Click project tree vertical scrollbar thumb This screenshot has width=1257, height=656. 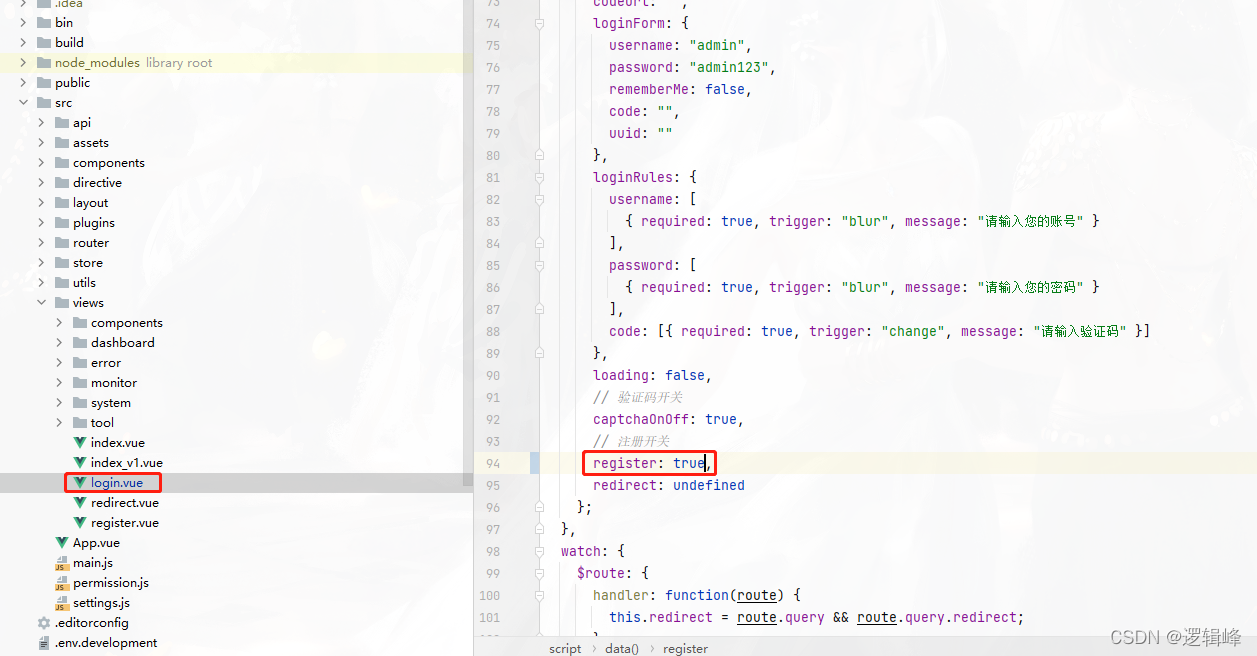(x=467, y=243)
